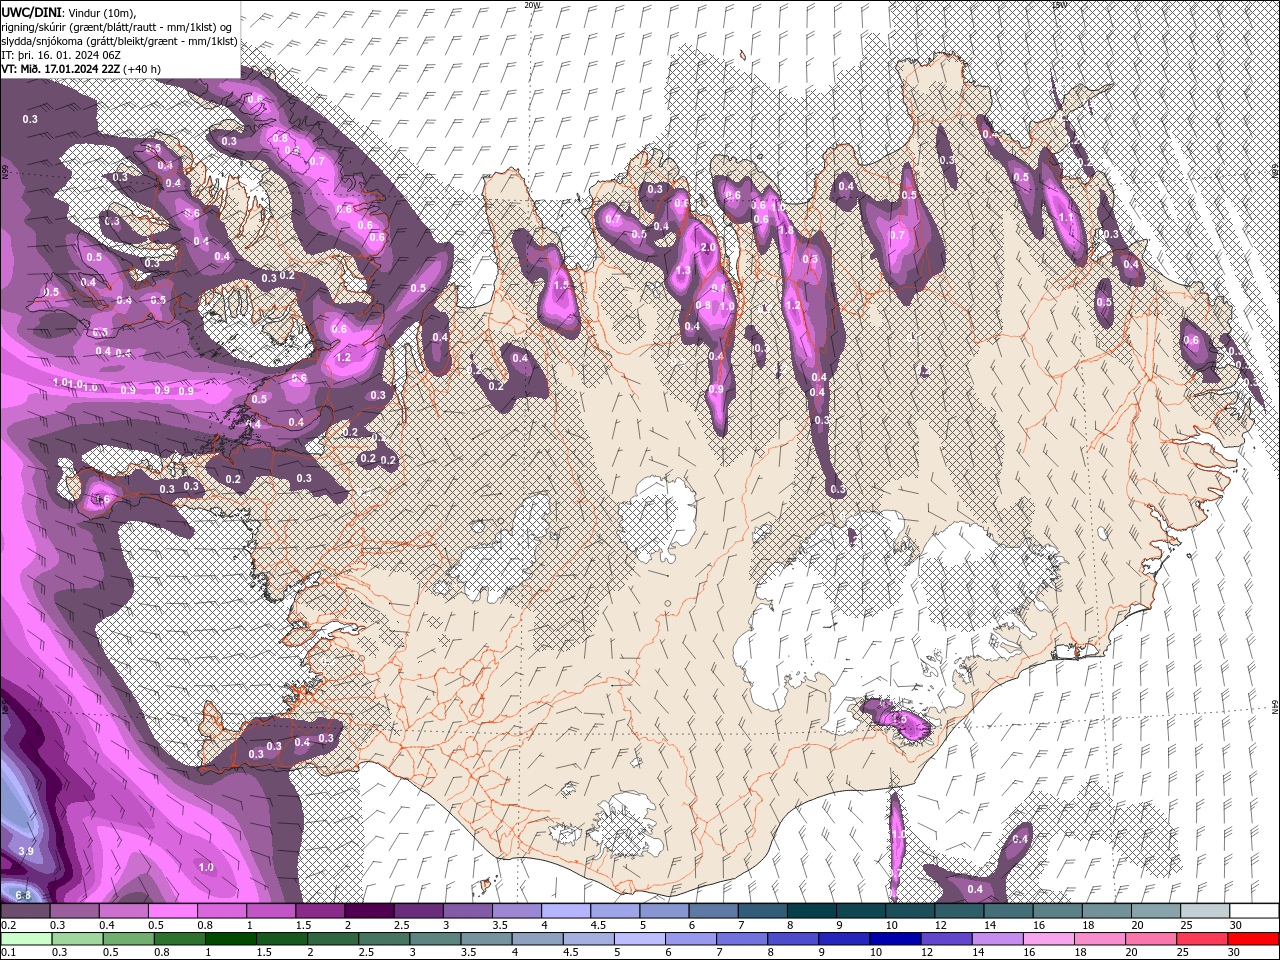Select the 6.8 value on the blue offshore area

coord(22,895)
